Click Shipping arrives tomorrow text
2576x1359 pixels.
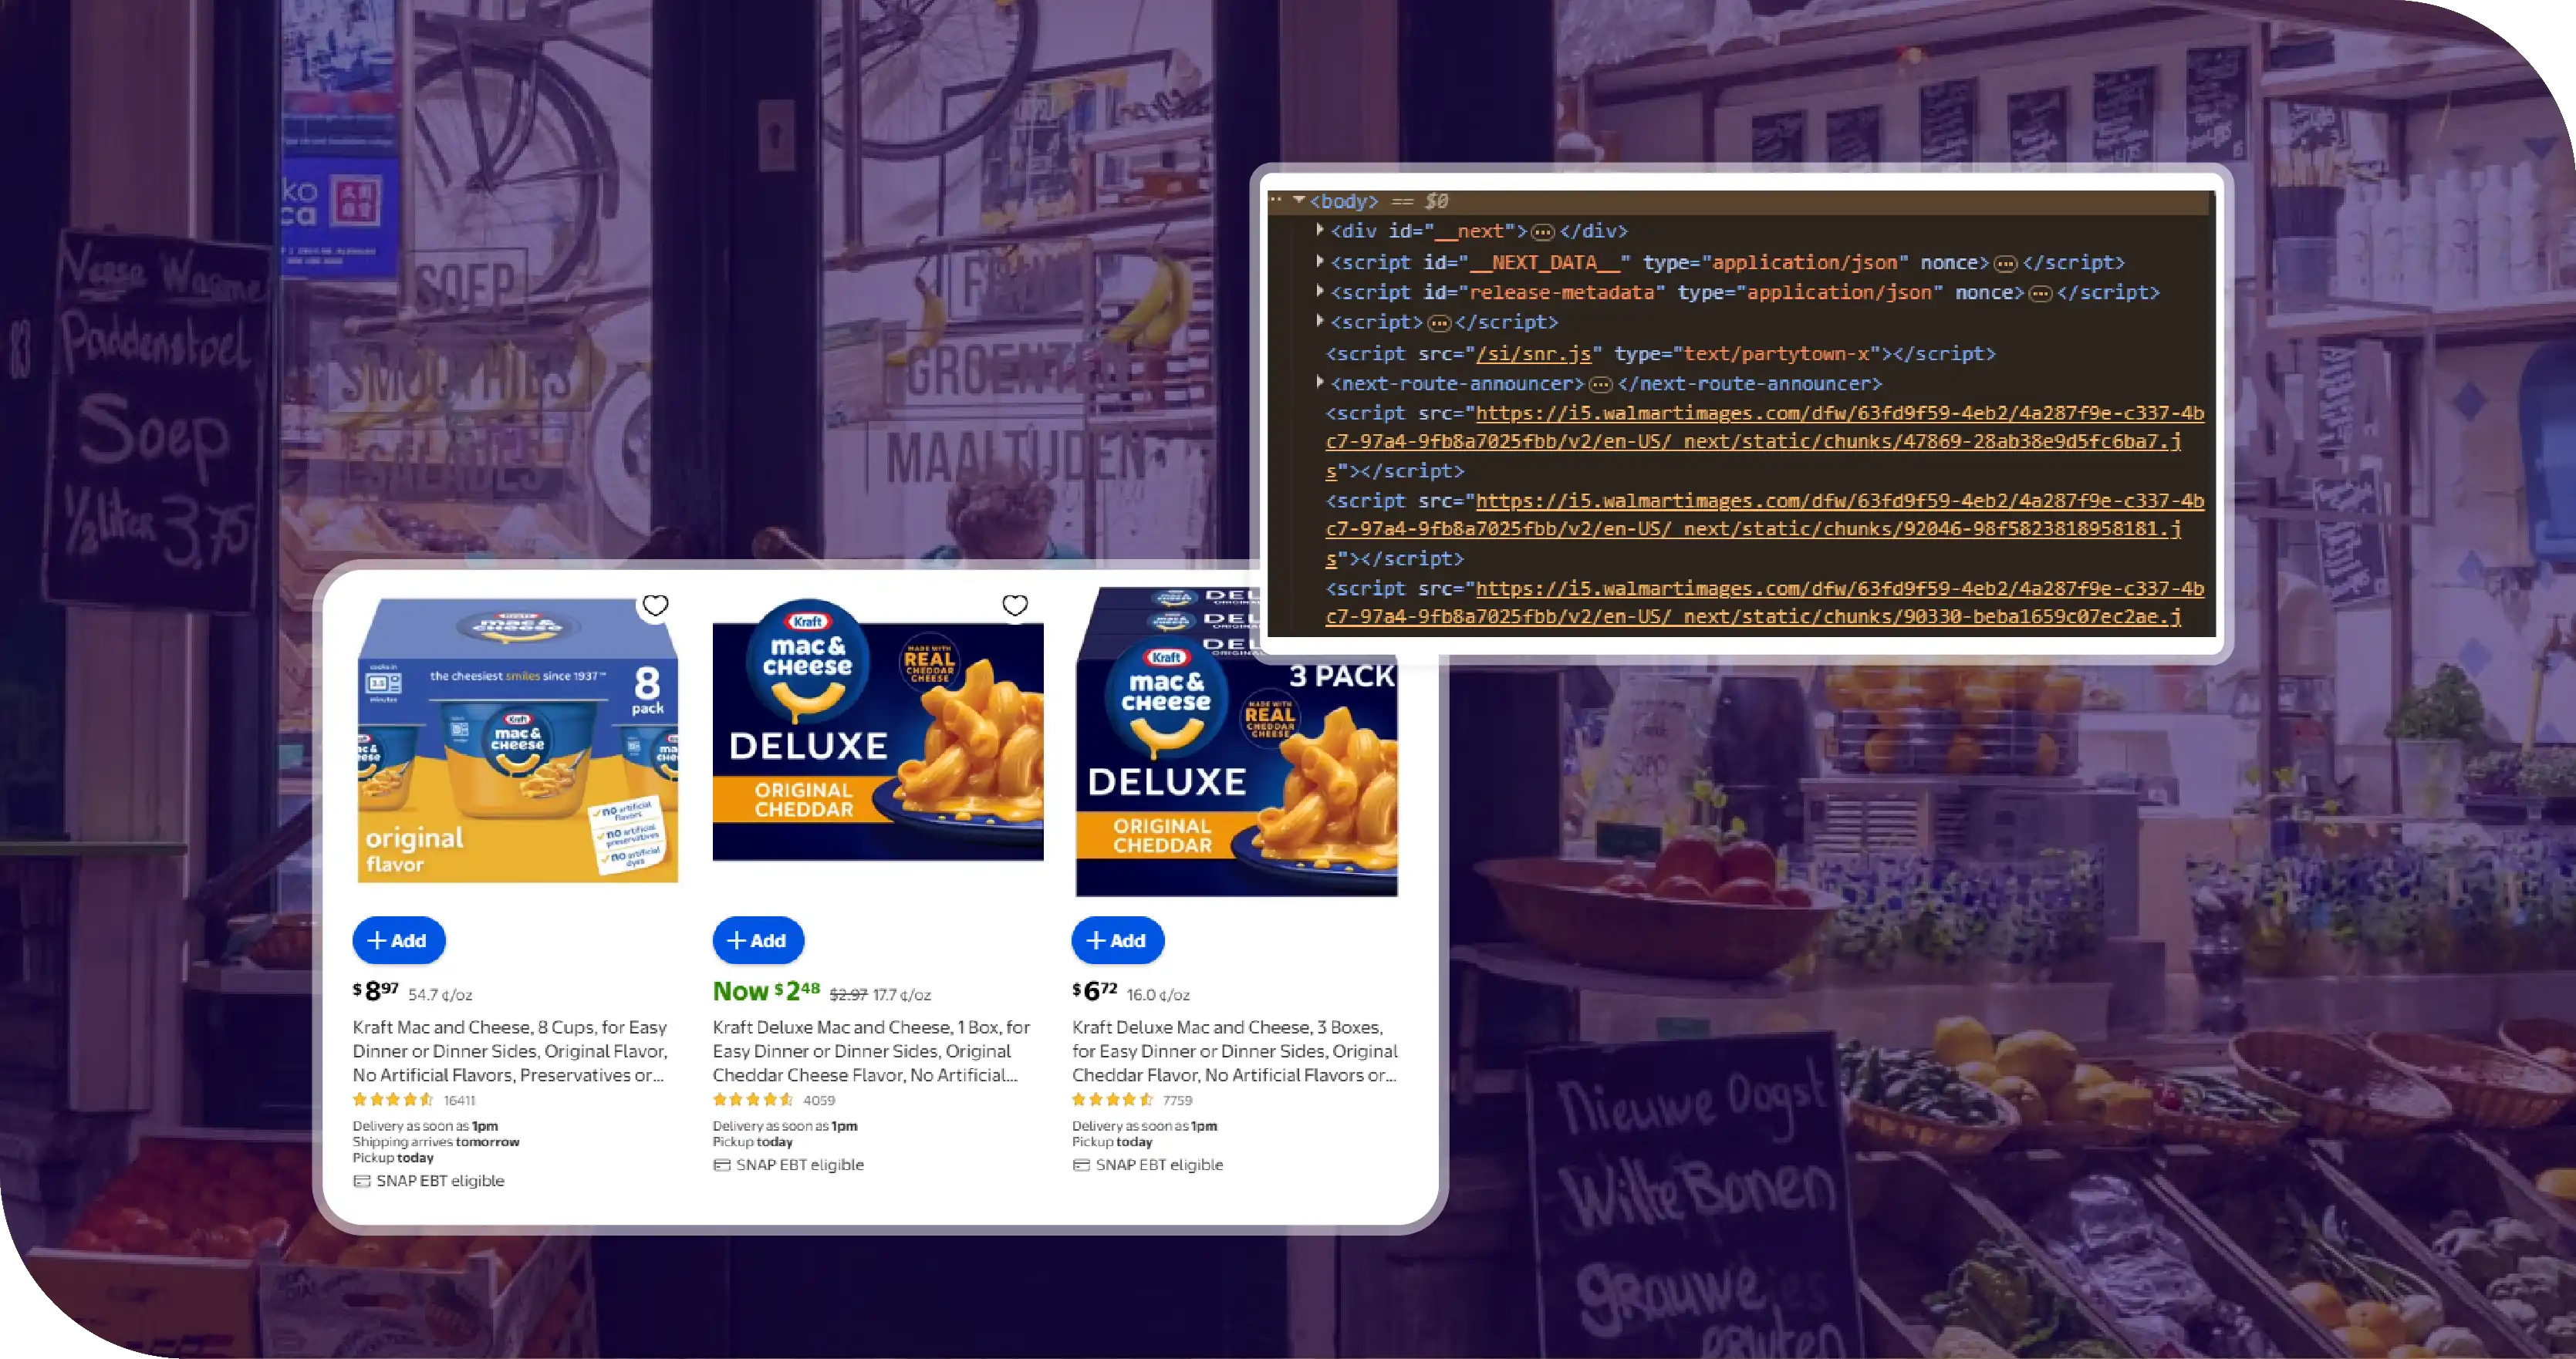pyautogui.click(x=436, y=1142)
